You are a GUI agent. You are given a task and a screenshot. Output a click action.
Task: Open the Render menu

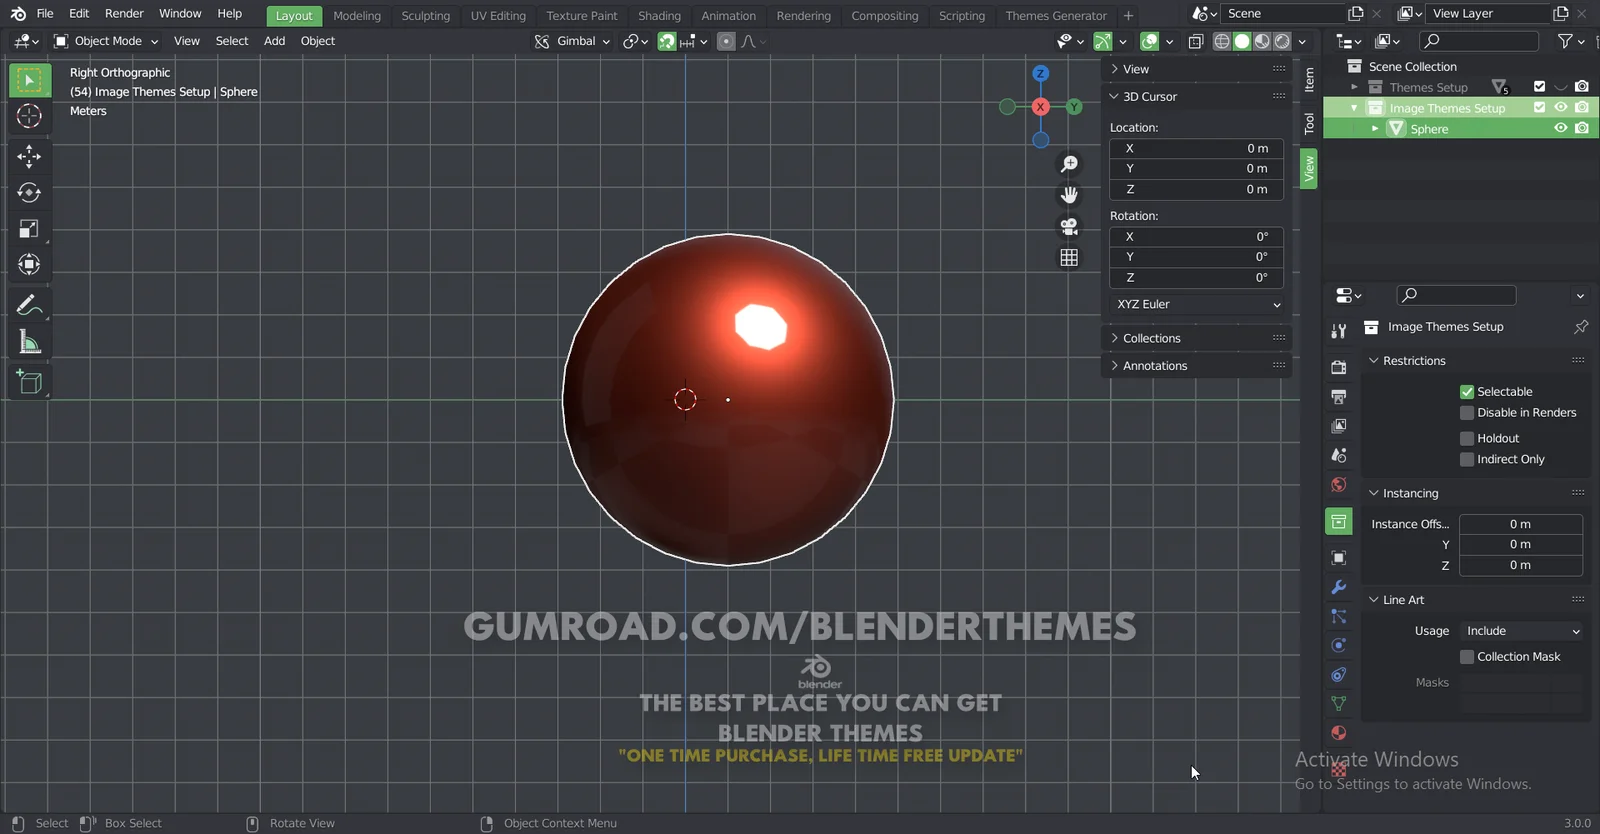(x=124, y=14)
